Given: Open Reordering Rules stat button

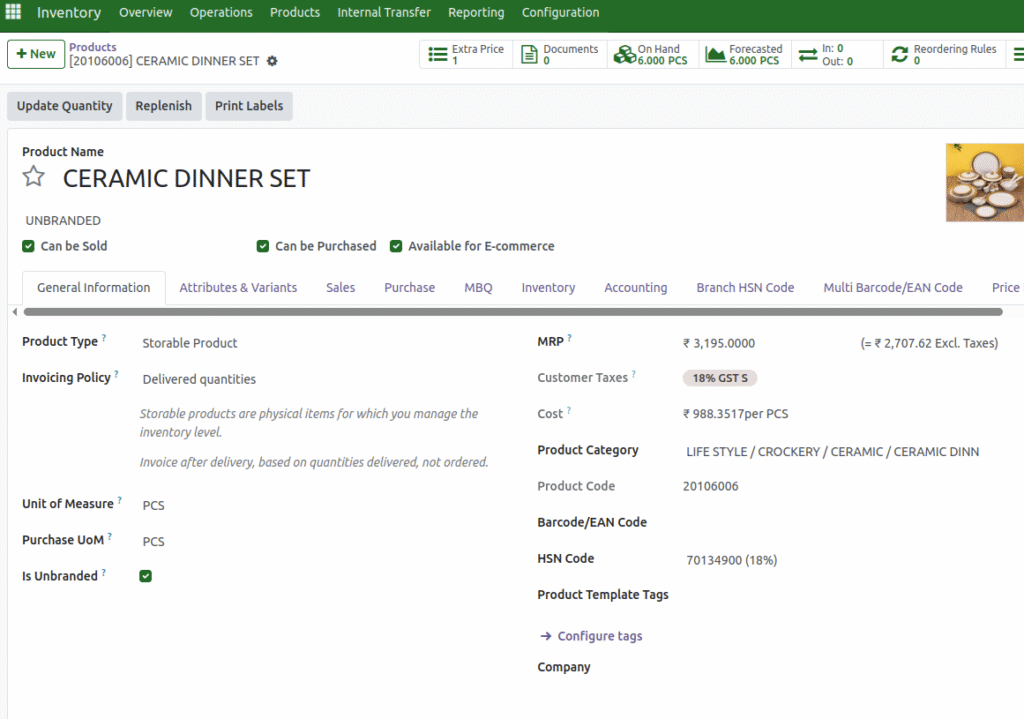Looking at the screenshot, I should point(942,55).
